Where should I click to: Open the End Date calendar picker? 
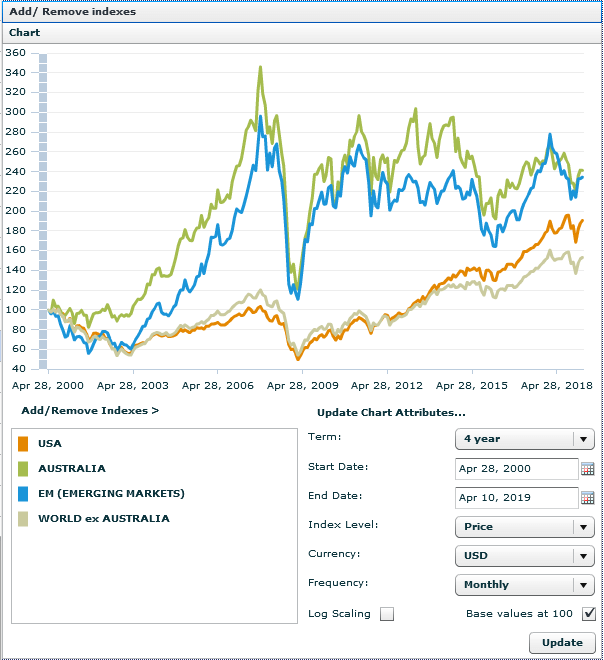[588, 498]
